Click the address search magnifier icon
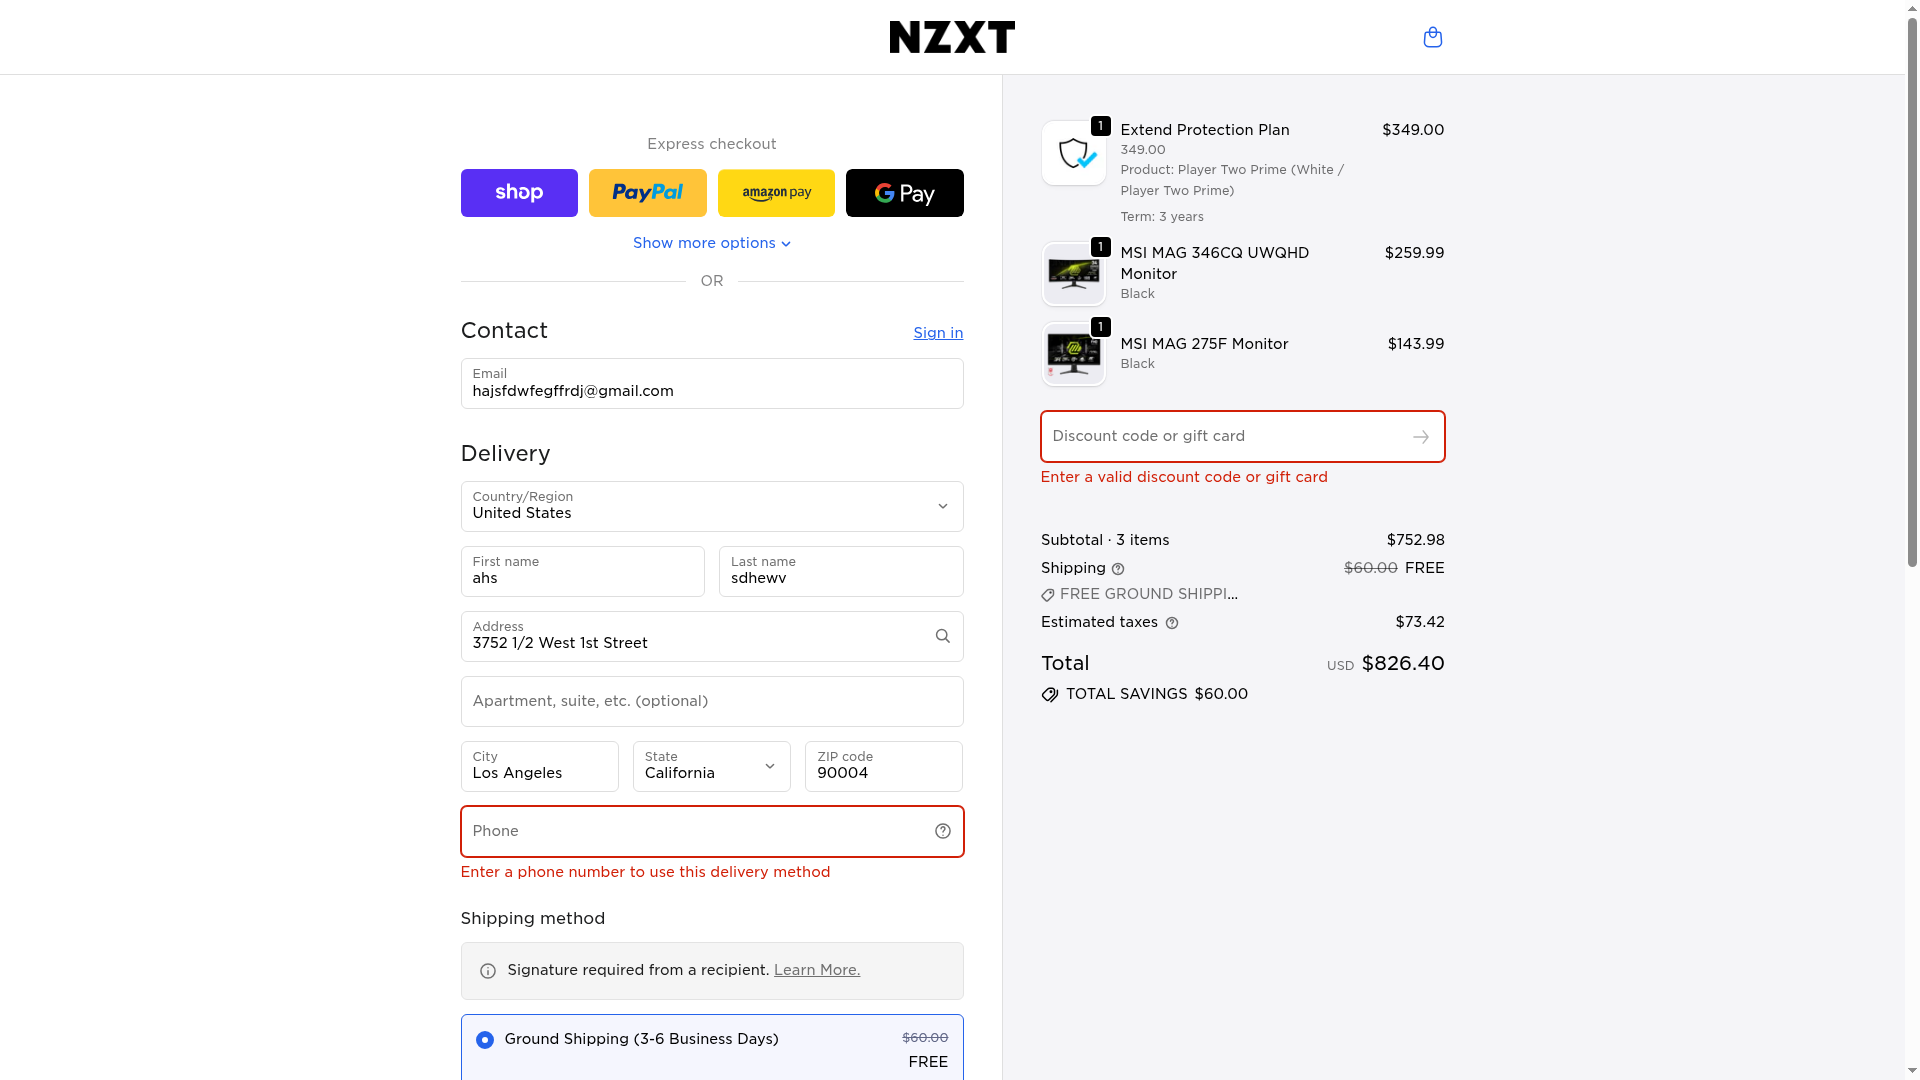Screen dimensions: 1920x1080 tap(942, 636)
